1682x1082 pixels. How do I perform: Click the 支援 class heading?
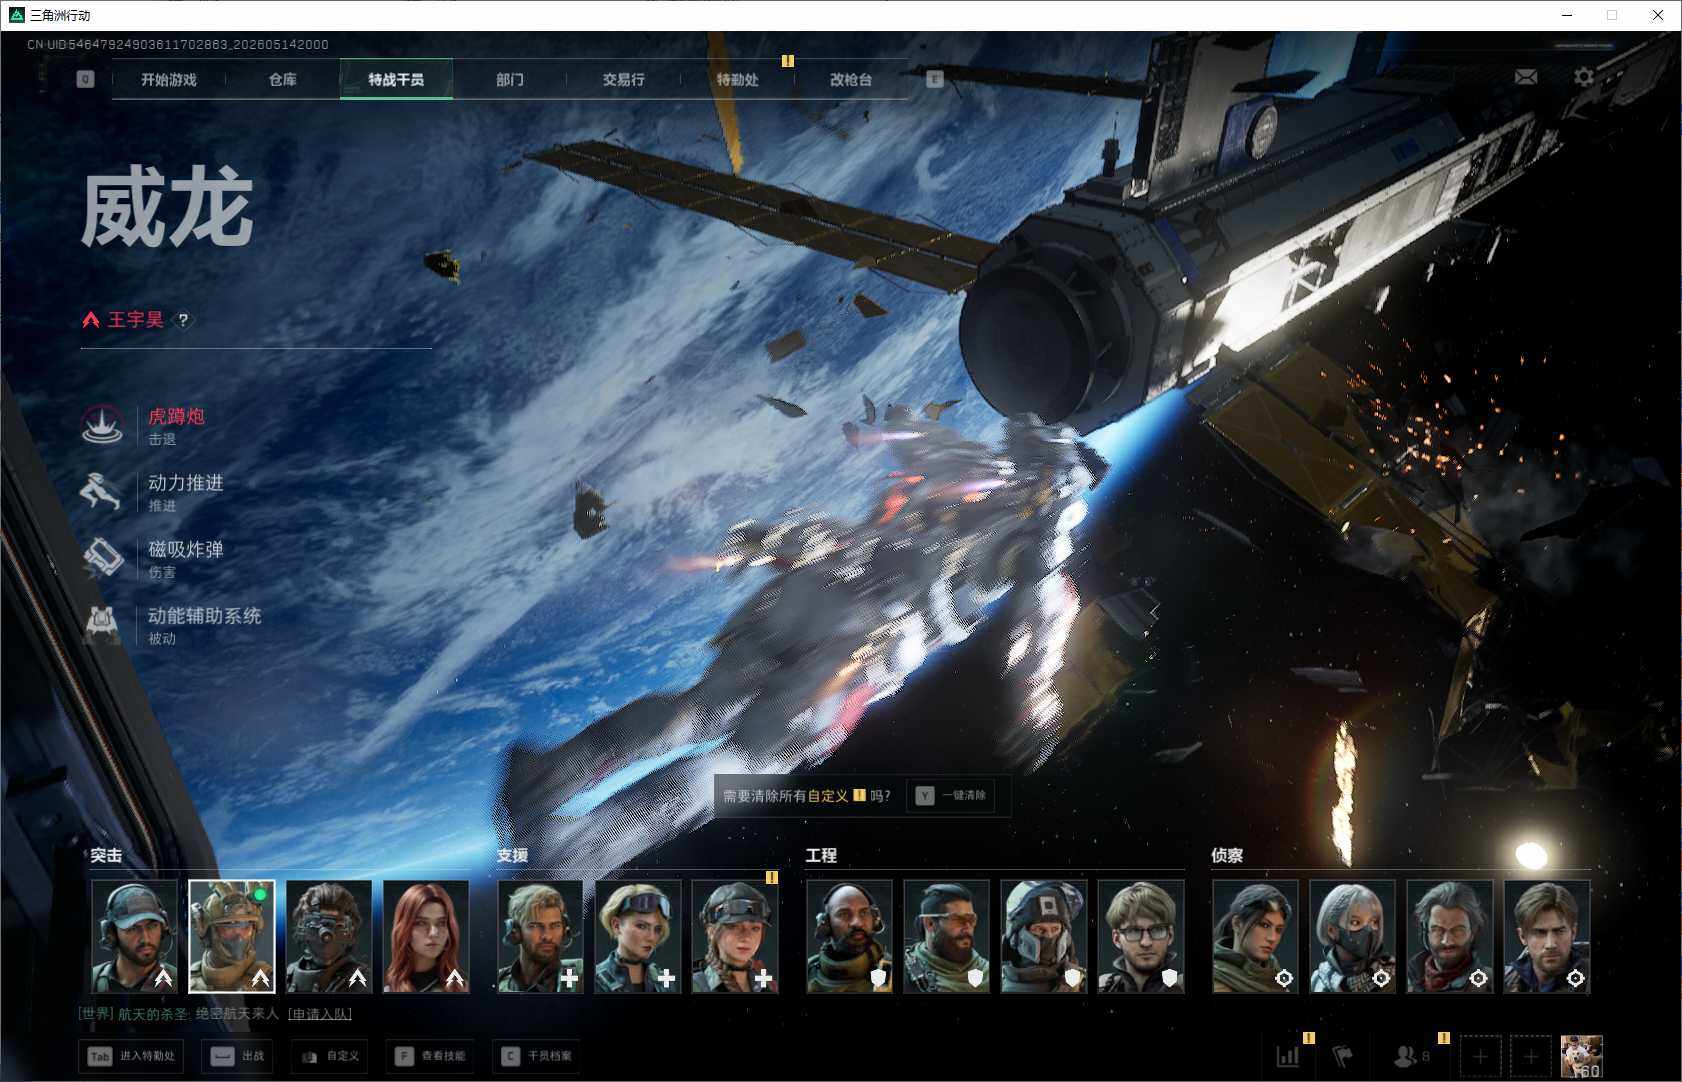pyautogui.click(x=512, y=855)
